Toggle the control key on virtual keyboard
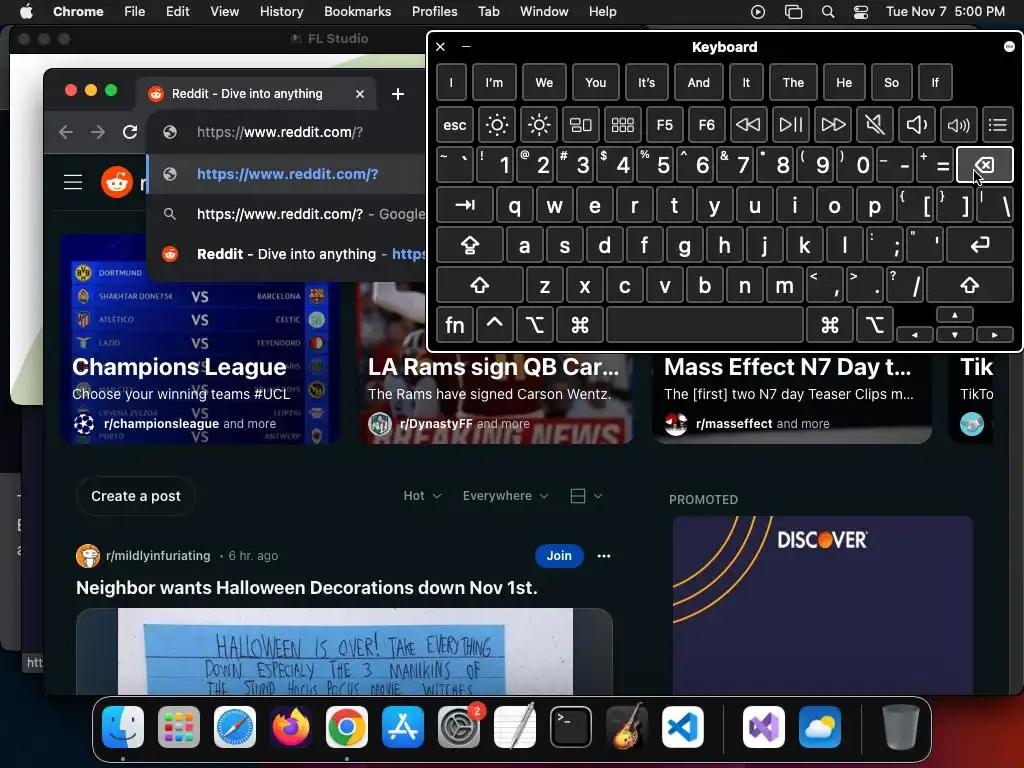 494,325
